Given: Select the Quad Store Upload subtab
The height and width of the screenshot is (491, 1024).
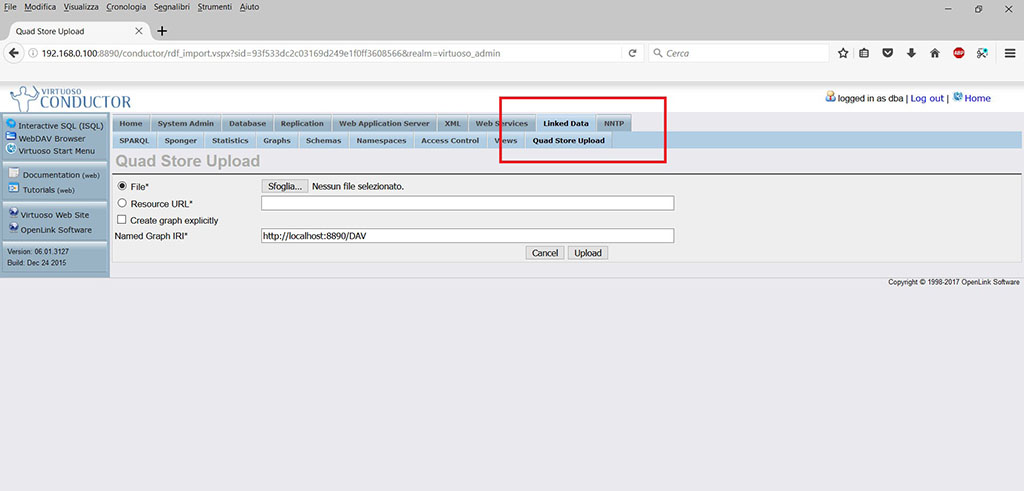Looking at the screenshot, I should tap(569, 140).
